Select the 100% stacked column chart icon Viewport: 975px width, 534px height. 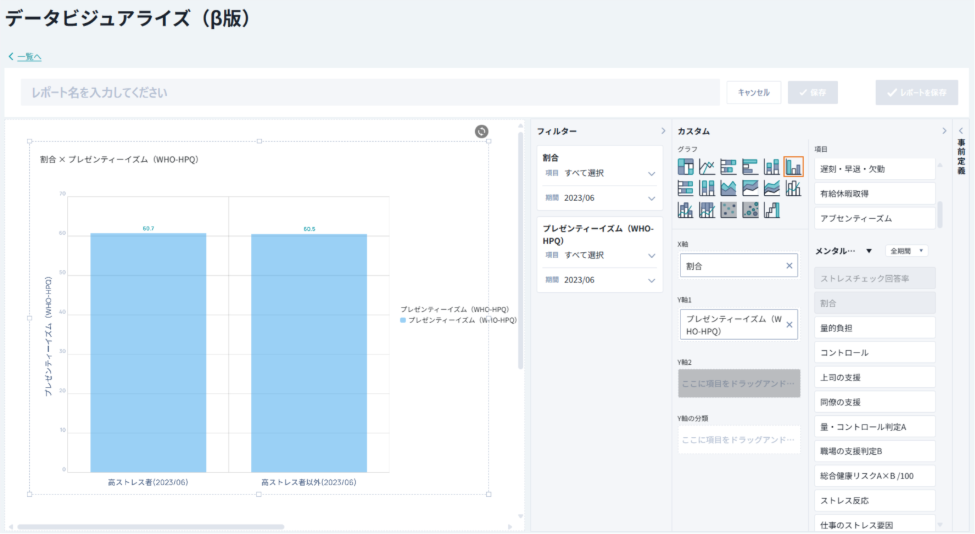(707, 188)
